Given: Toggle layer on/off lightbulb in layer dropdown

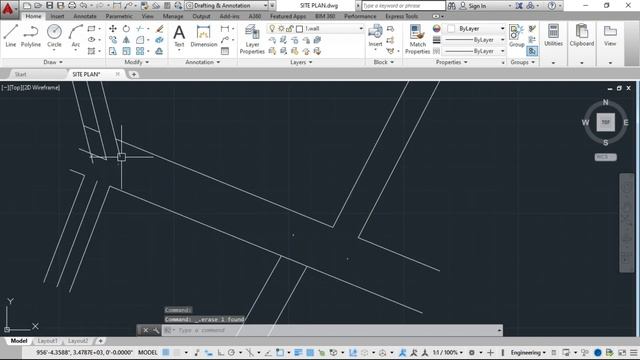Looking at the screenshot, I should (x=272, y=29).
